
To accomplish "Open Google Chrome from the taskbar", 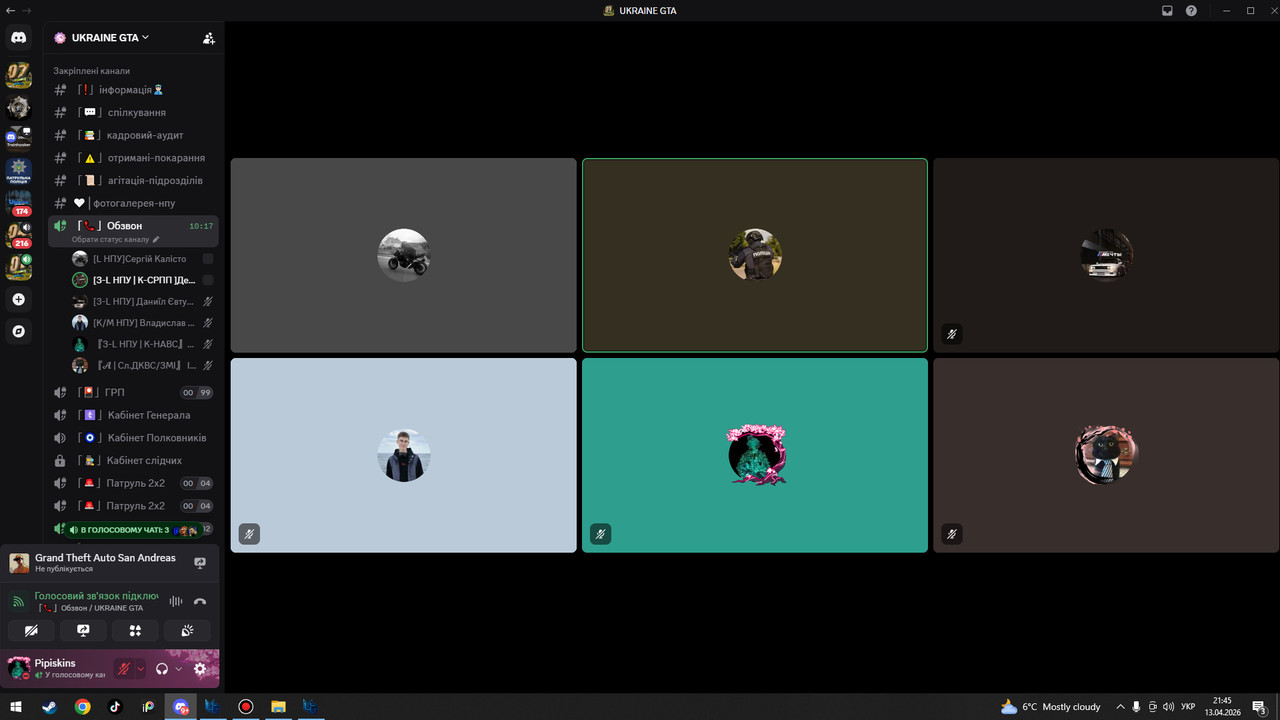I will point(82,706).
